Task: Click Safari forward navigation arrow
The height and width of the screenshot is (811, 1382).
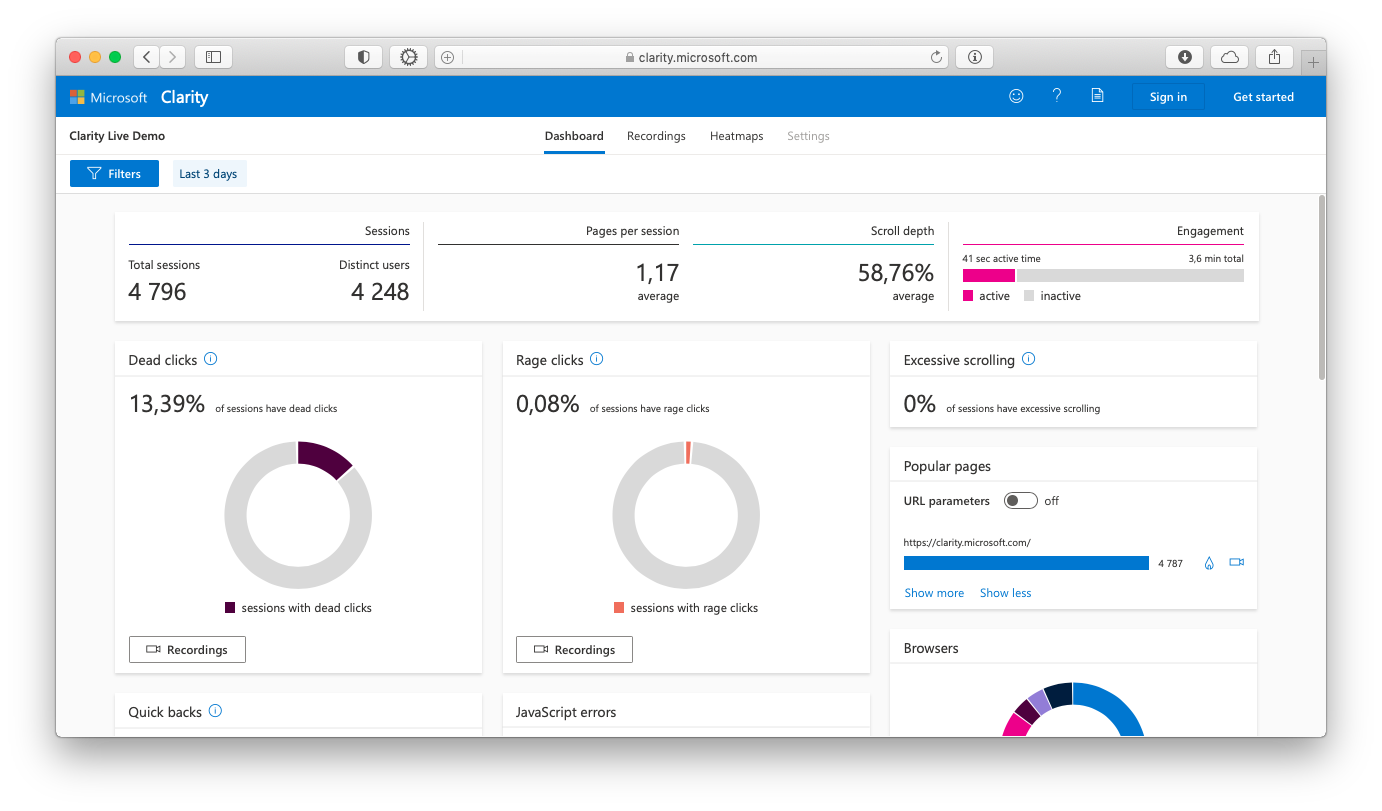Action: tap(173, 57)
